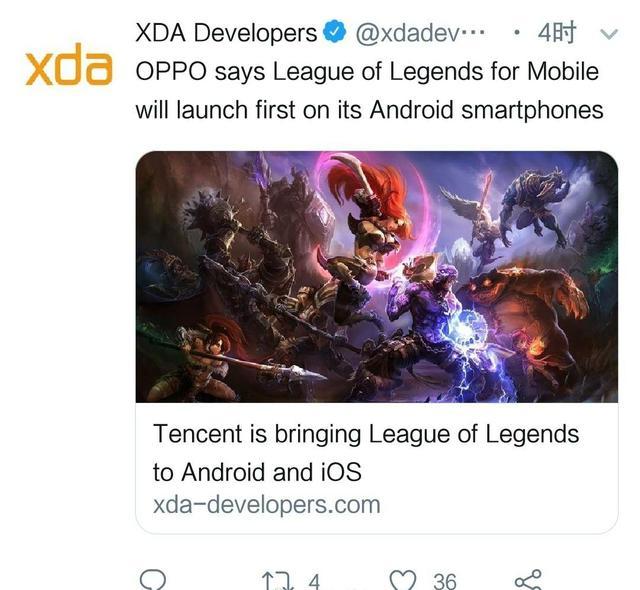Visit the xda-developers.com domain link
The height and width of the screenshot is (590, 640).
pos(267,505)
